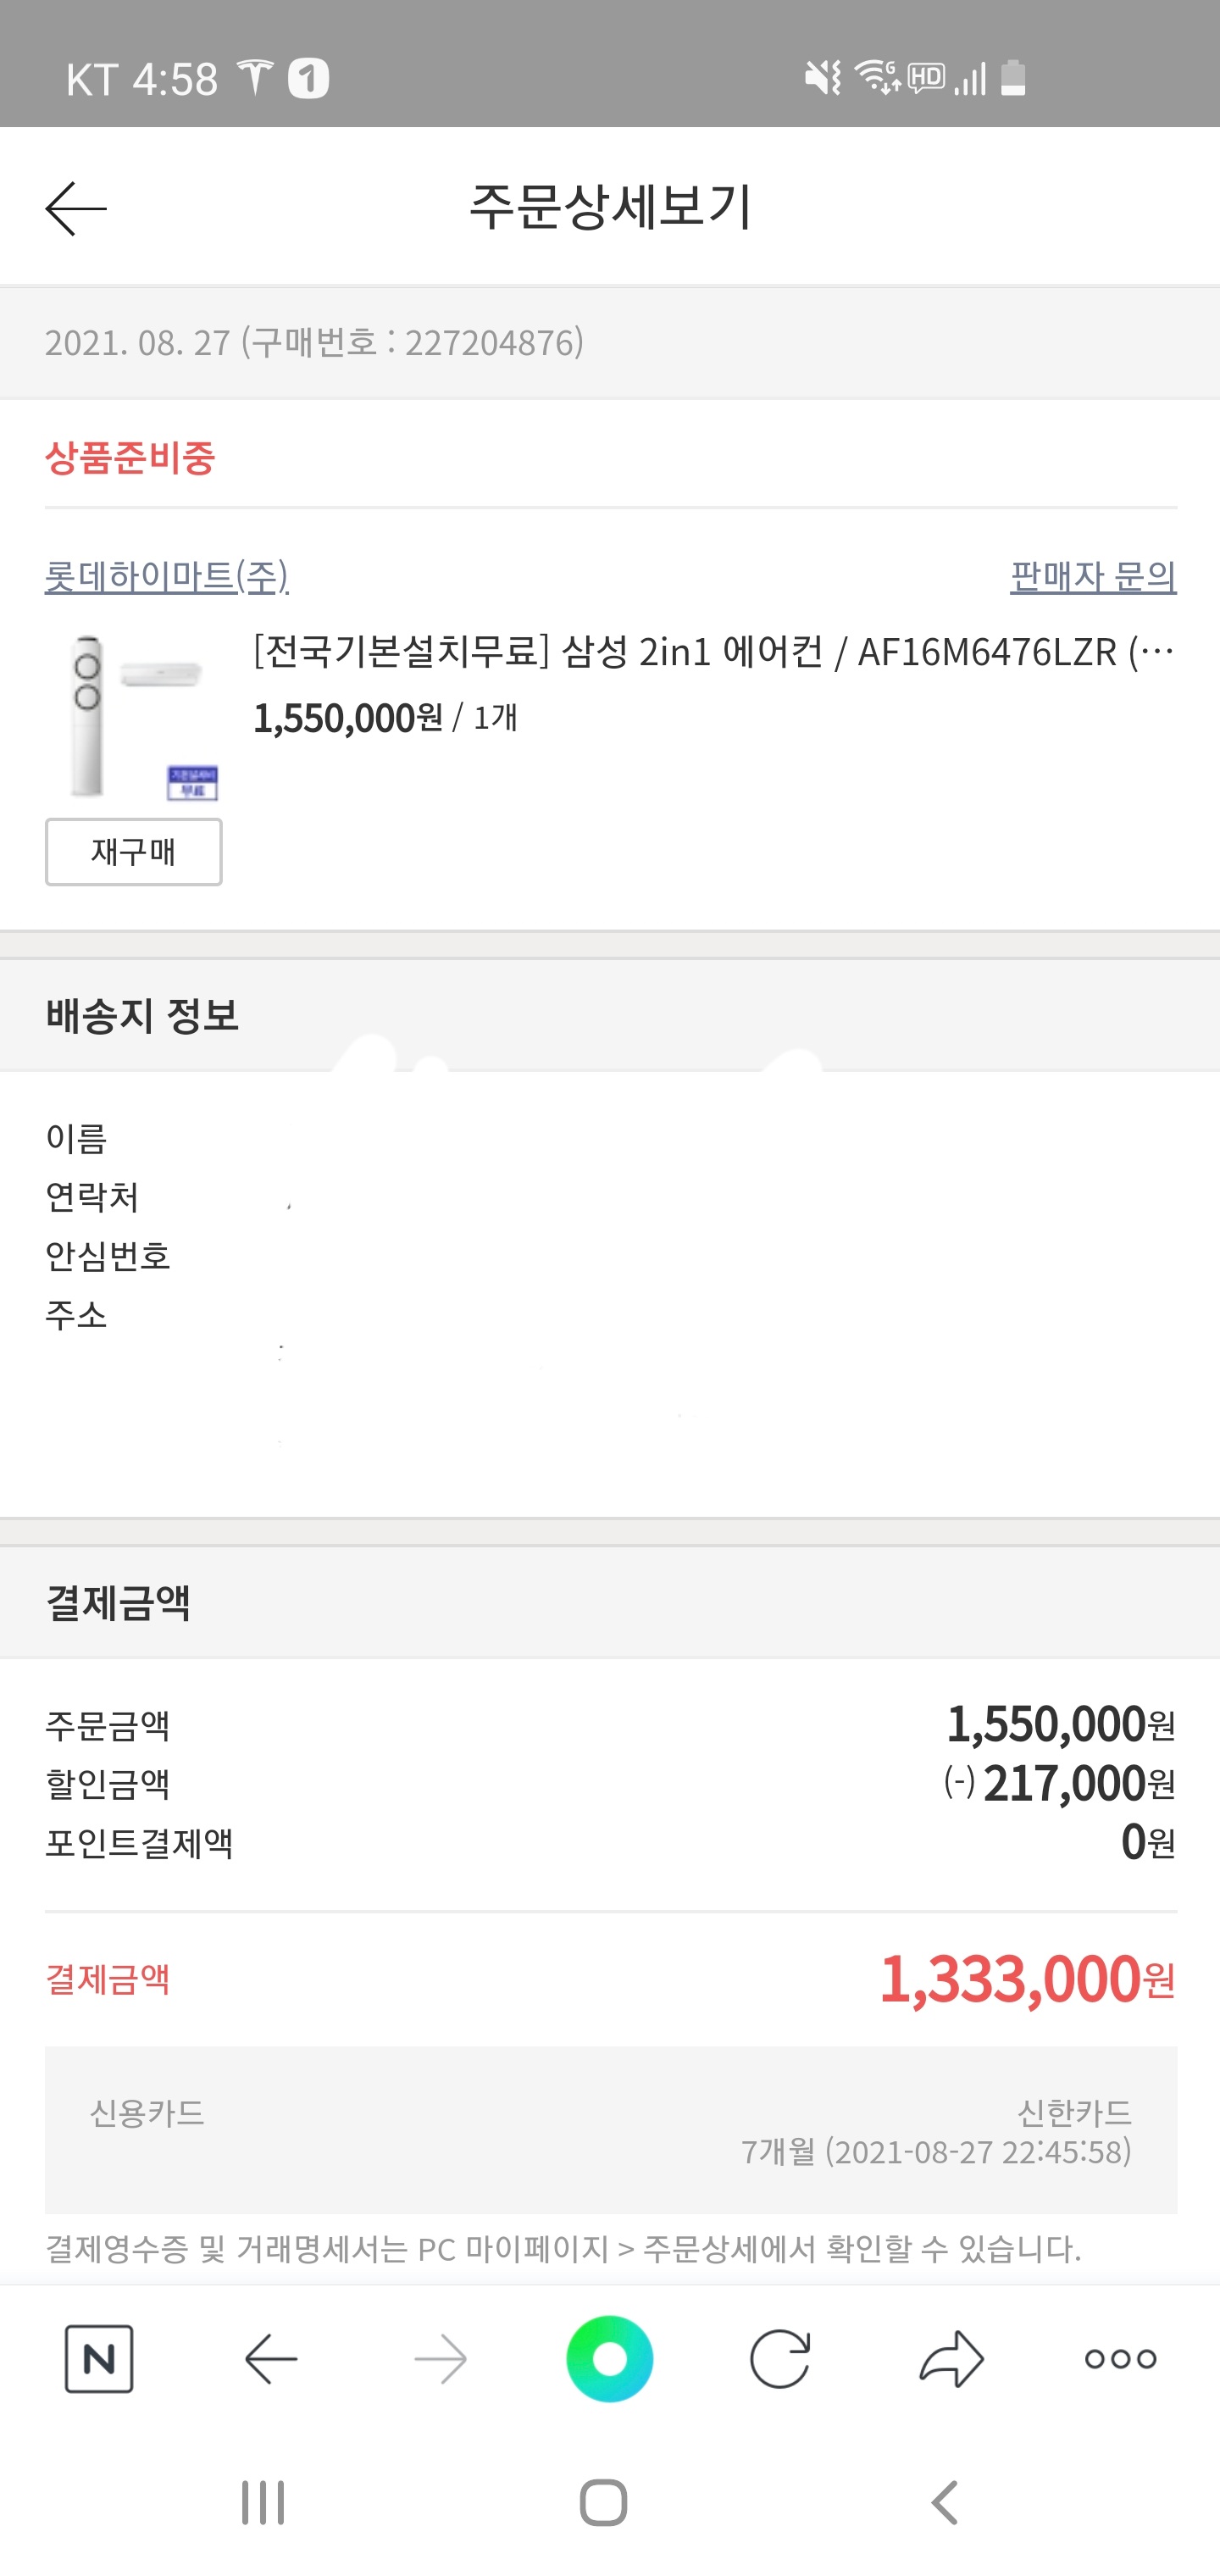Tap the 재구매 repurchase button
This screenshot has width=1220, height=2576.
133,852
